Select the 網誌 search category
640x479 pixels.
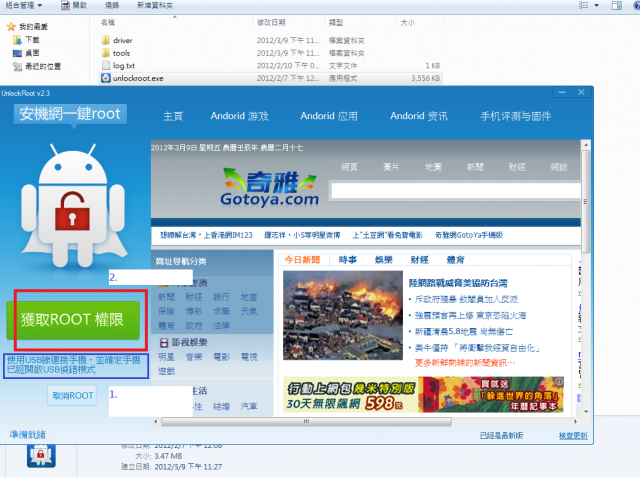tap(559, 167)
